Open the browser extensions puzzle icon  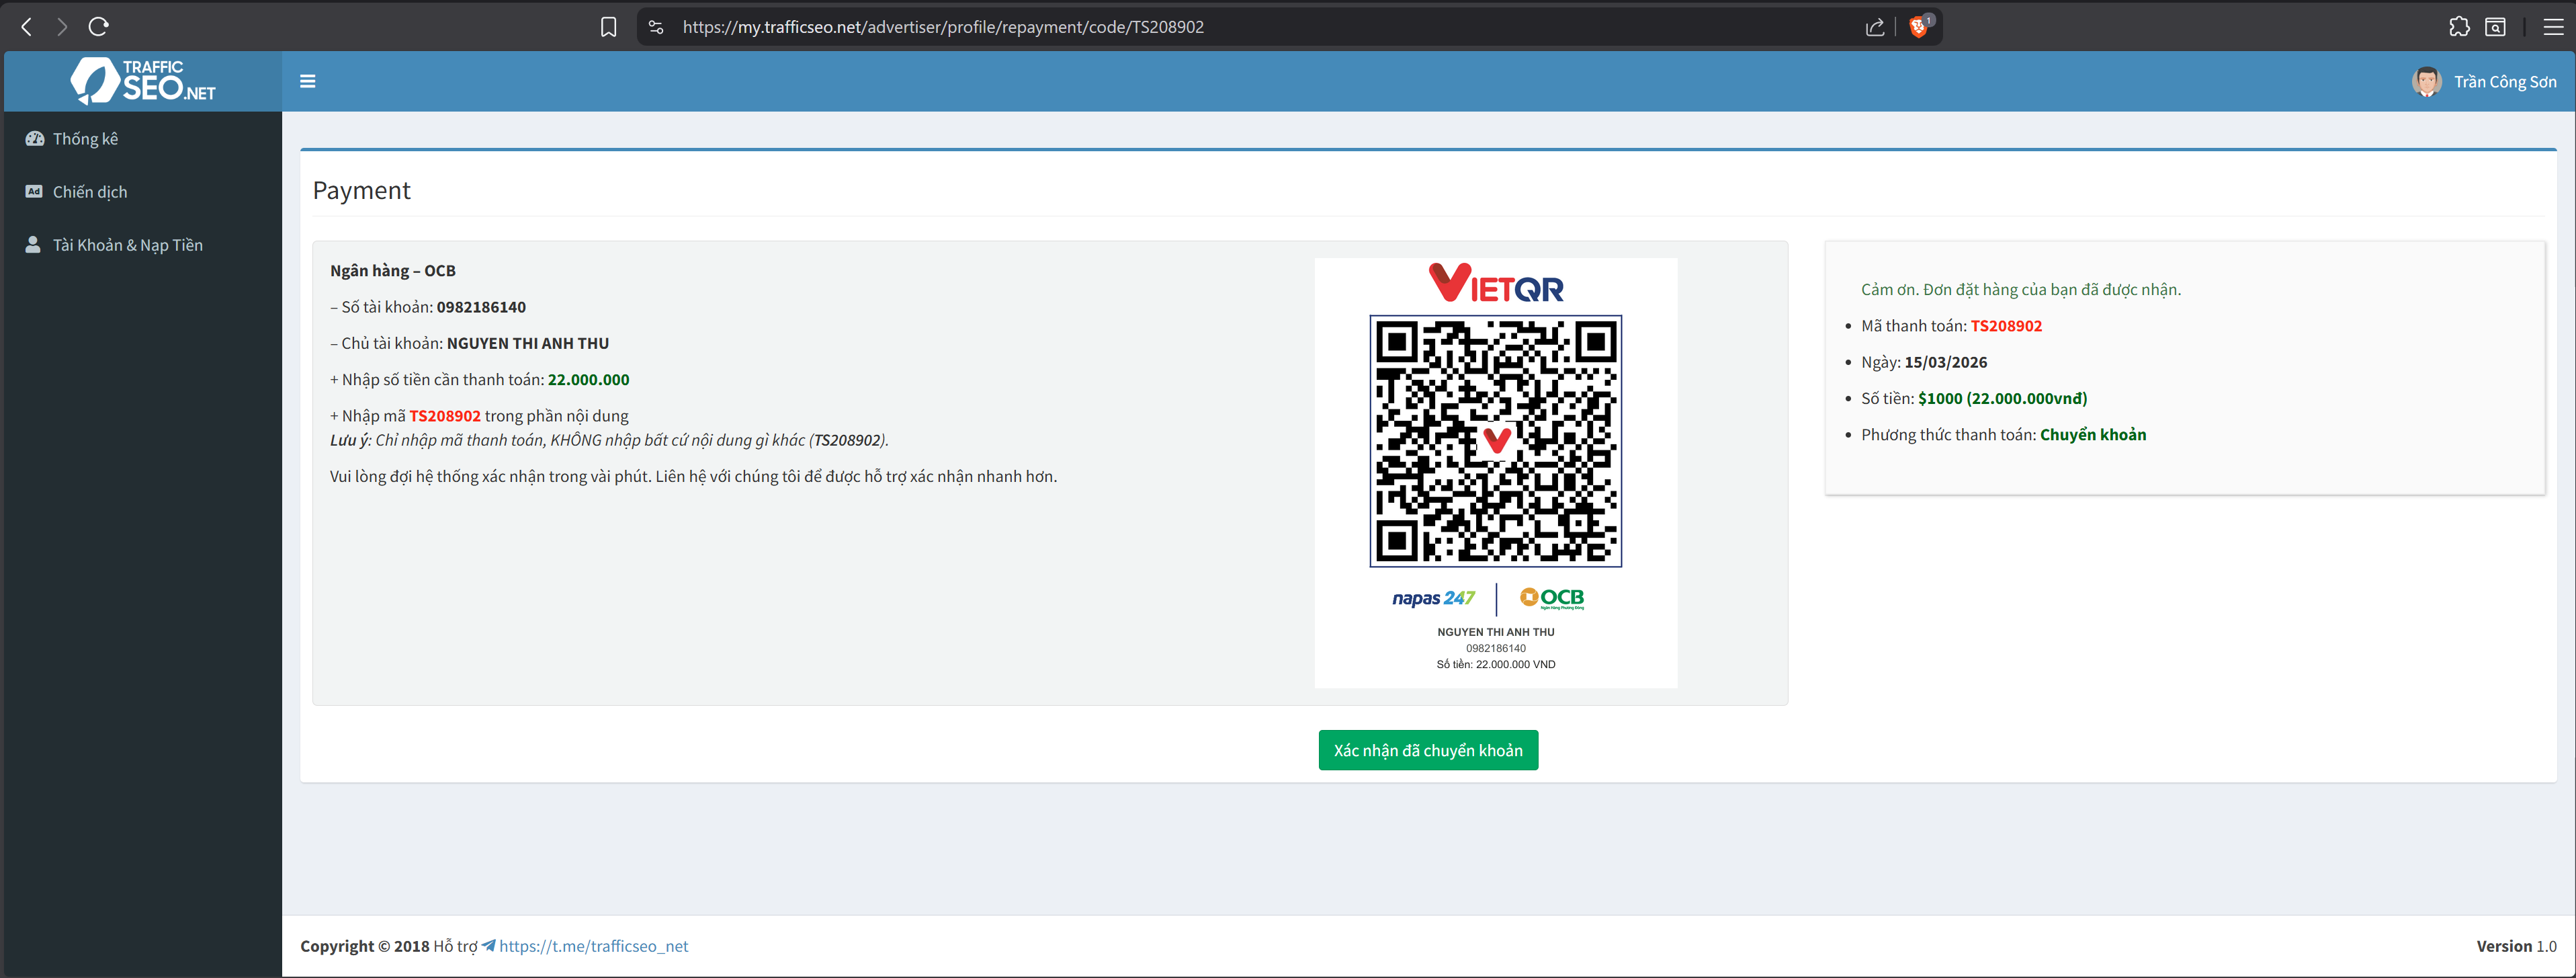tap(2459, 27)
